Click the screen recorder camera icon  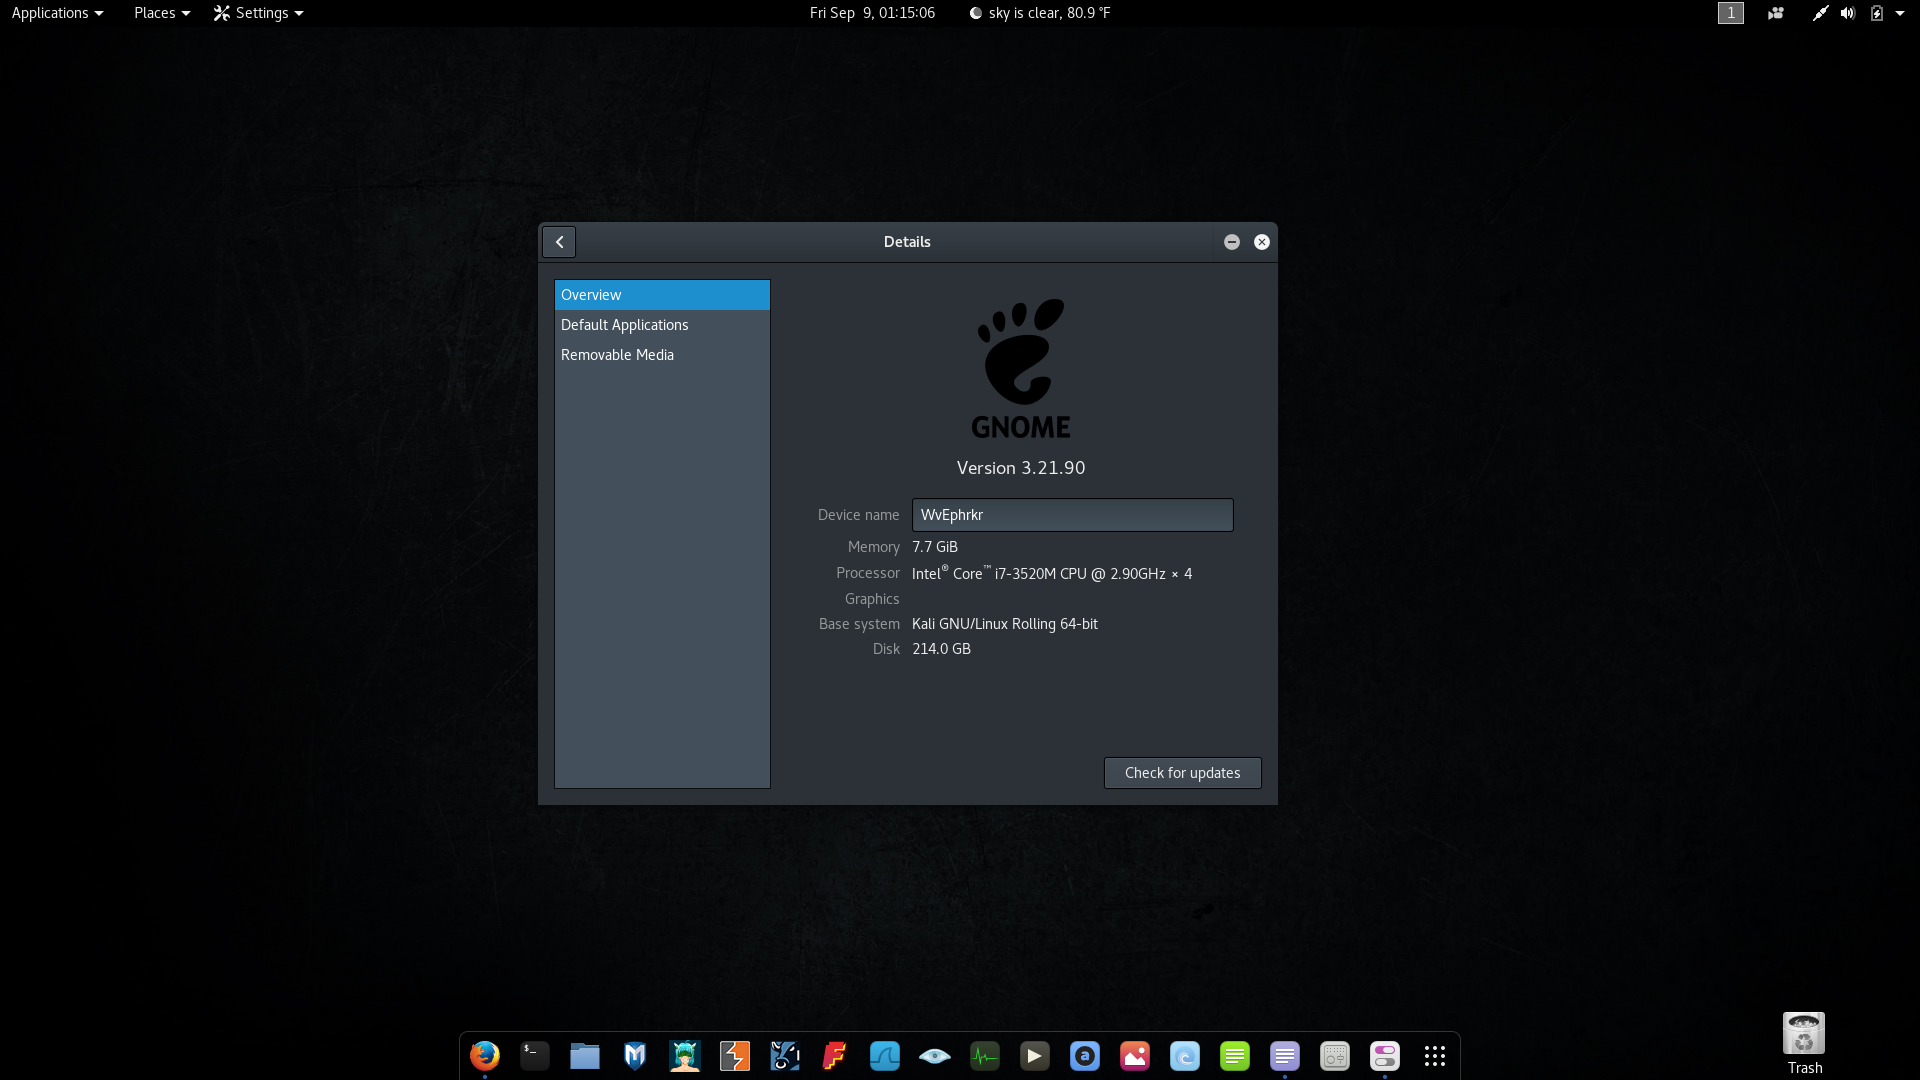click(1776, 13)
